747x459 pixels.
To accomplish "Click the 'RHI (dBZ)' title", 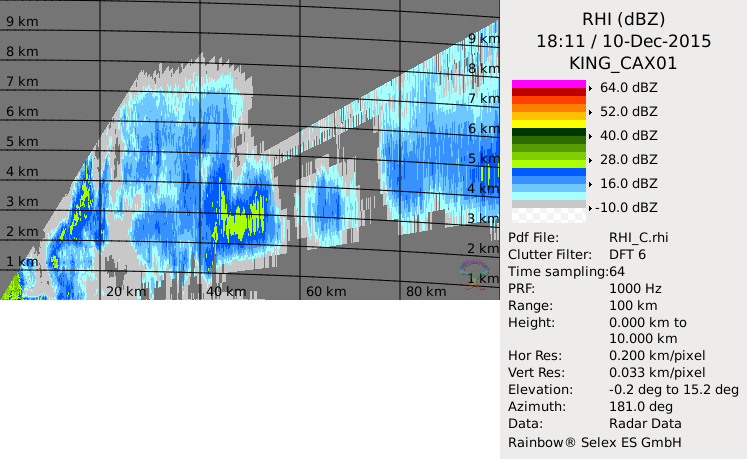I will (624, 20).
